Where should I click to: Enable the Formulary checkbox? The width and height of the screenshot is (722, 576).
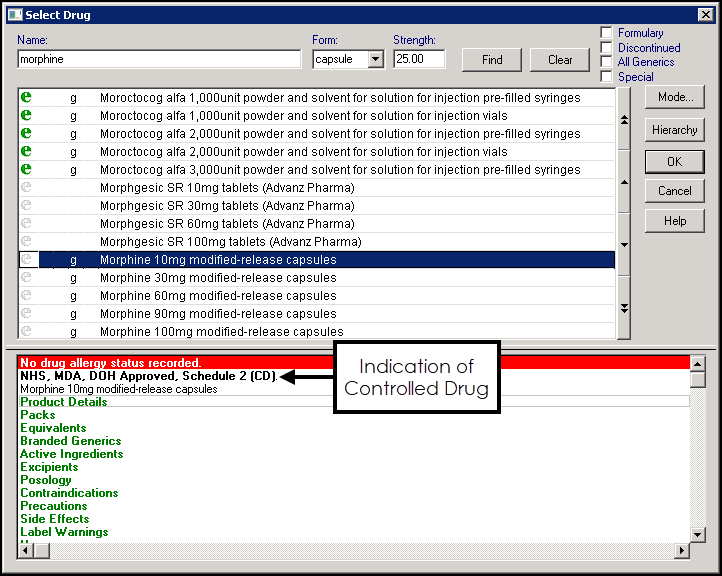tap(606, 33)
